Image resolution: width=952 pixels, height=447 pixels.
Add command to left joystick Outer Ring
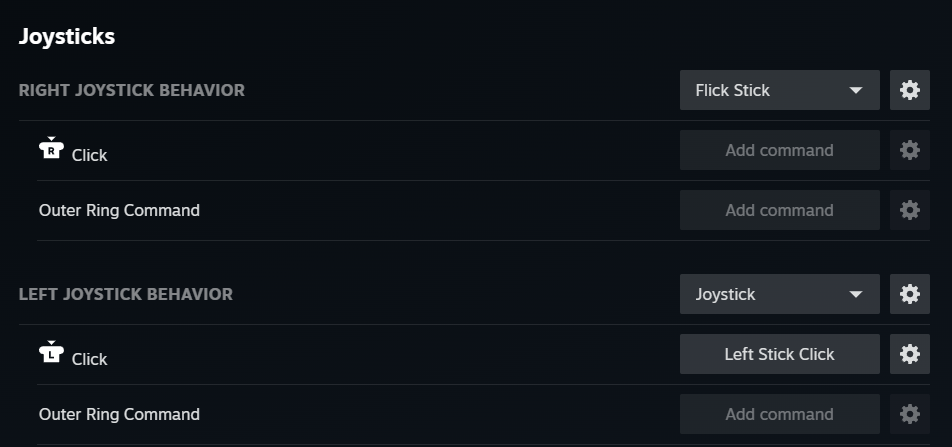779,414
